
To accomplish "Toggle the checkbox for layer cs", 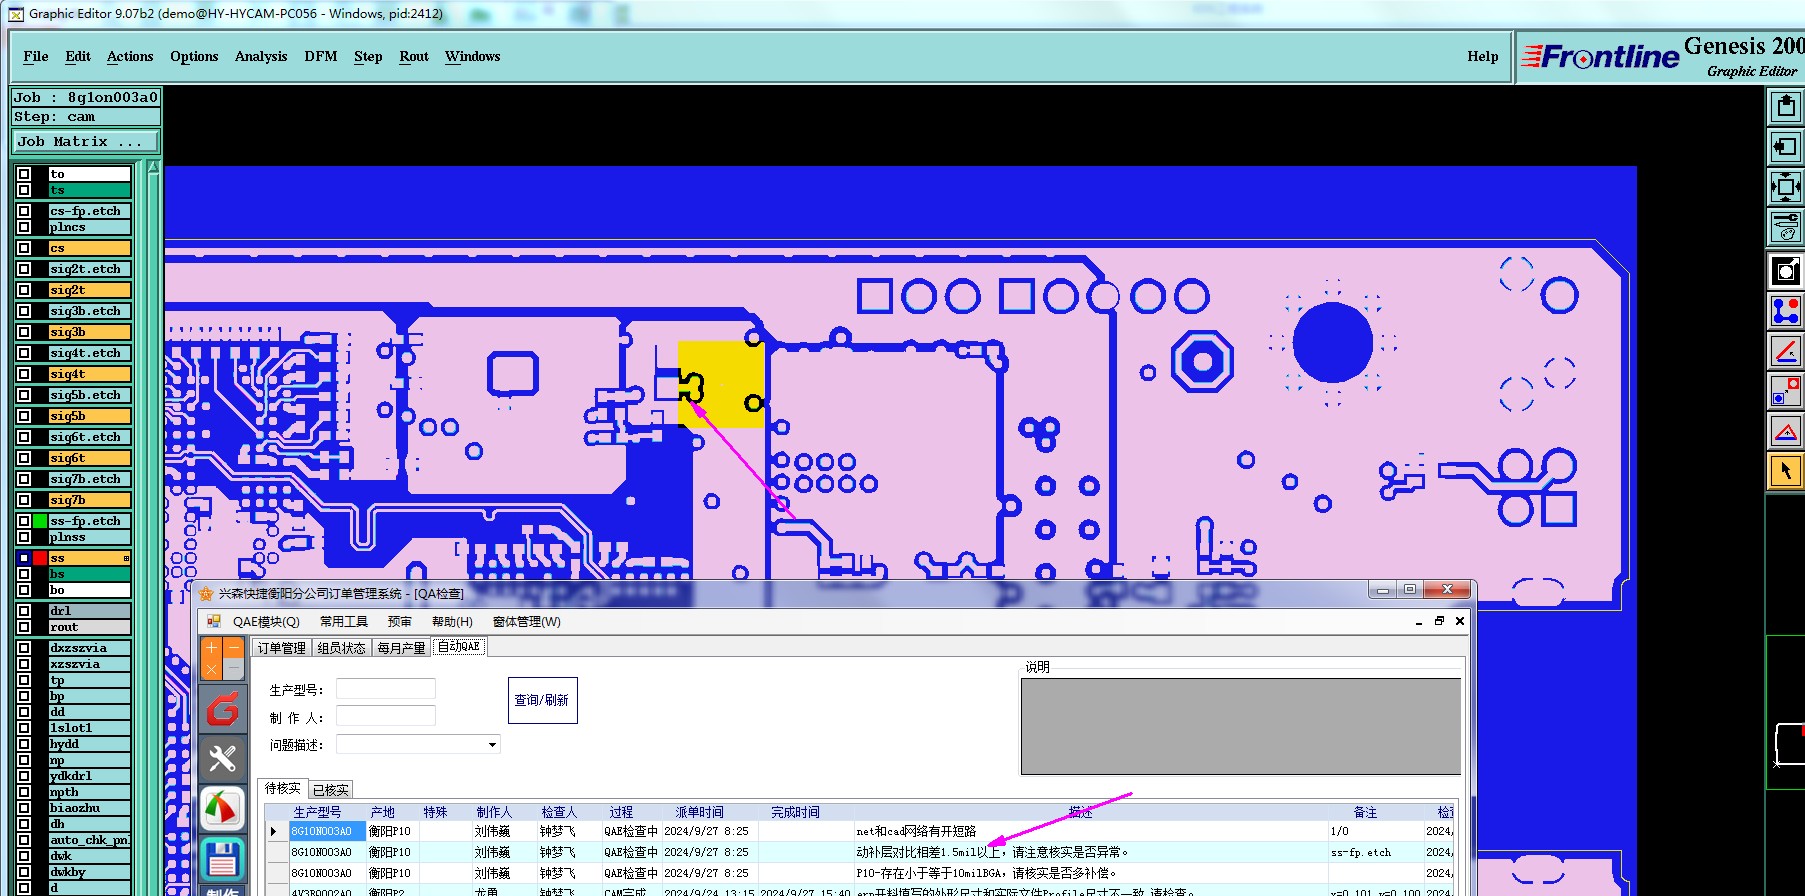I will point(24,248).
